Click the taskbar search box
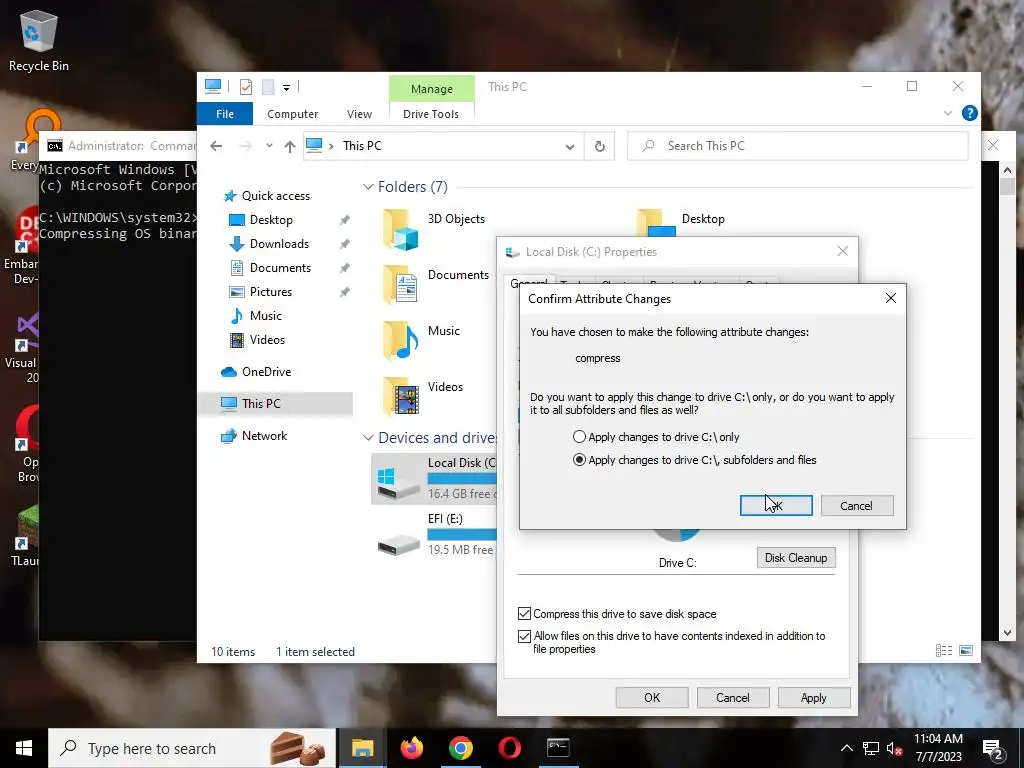This screenshot has width=1024, height=768. [192, 748]
